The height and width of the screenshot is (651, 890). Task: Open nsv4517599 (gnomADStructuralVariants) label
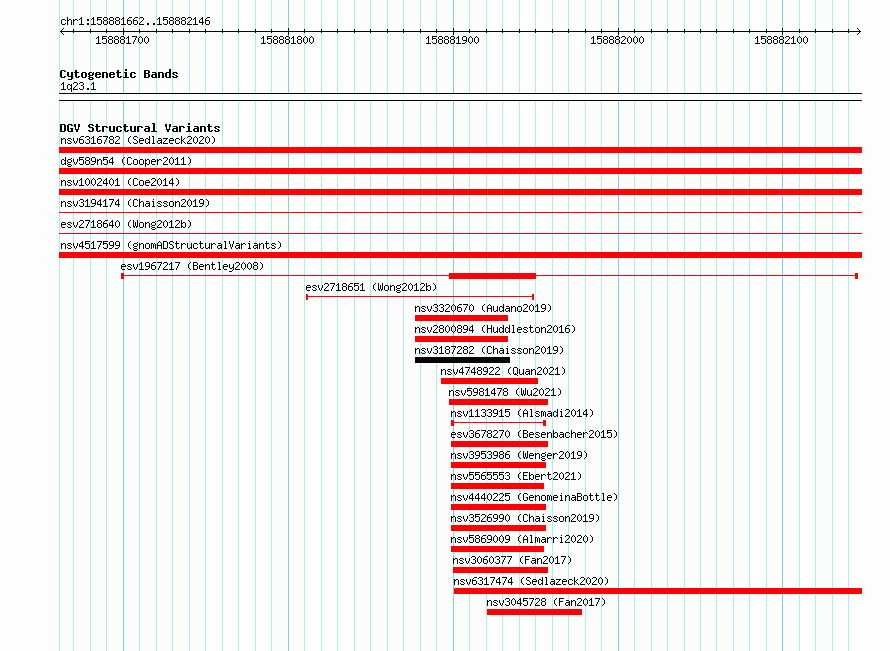coord(171,245)
